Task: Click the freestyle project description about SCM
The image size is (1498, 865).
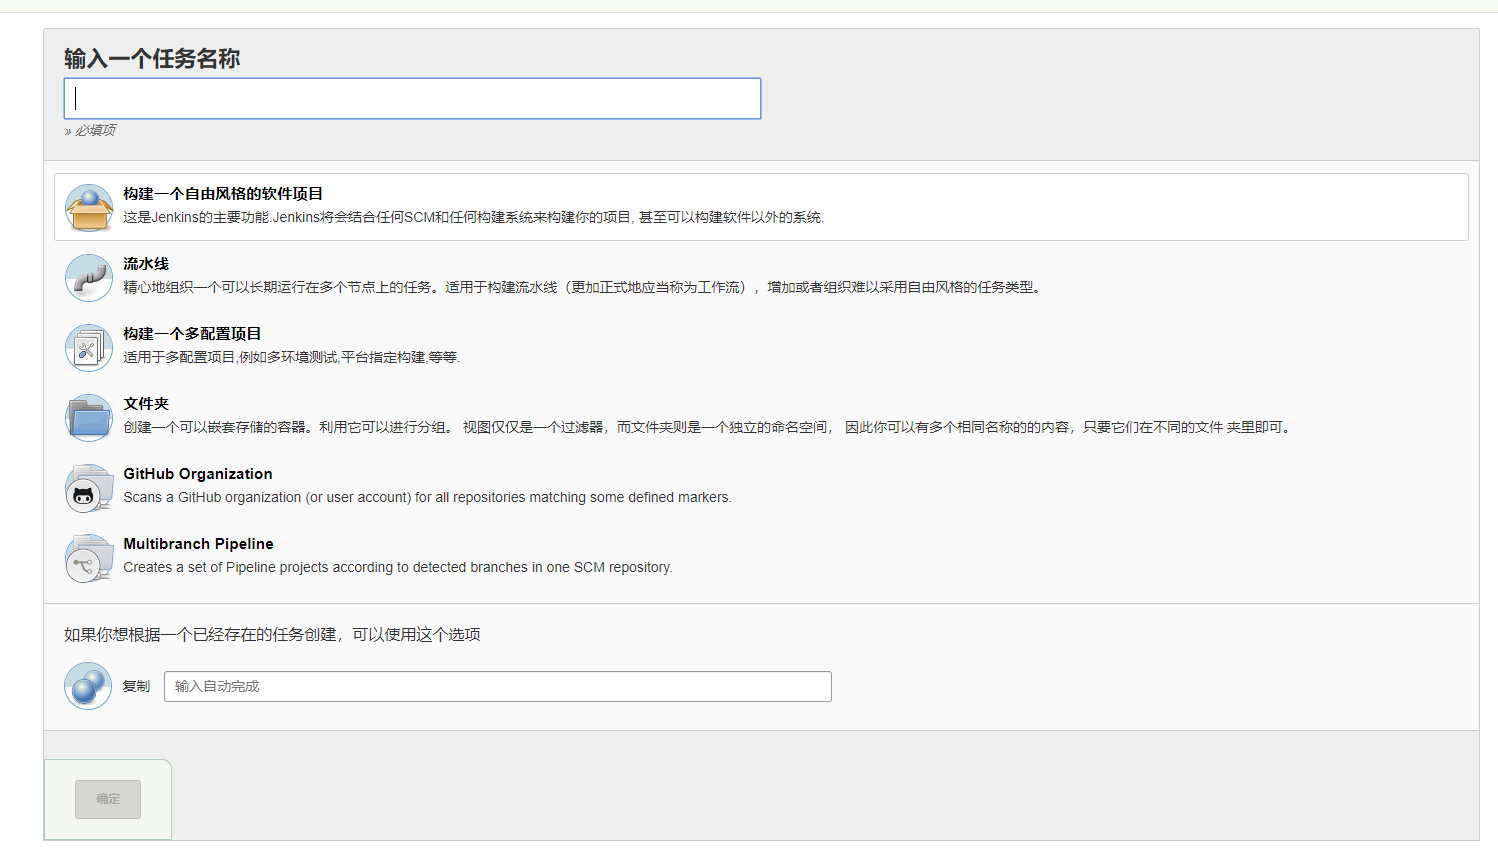Action: (474, 217)
